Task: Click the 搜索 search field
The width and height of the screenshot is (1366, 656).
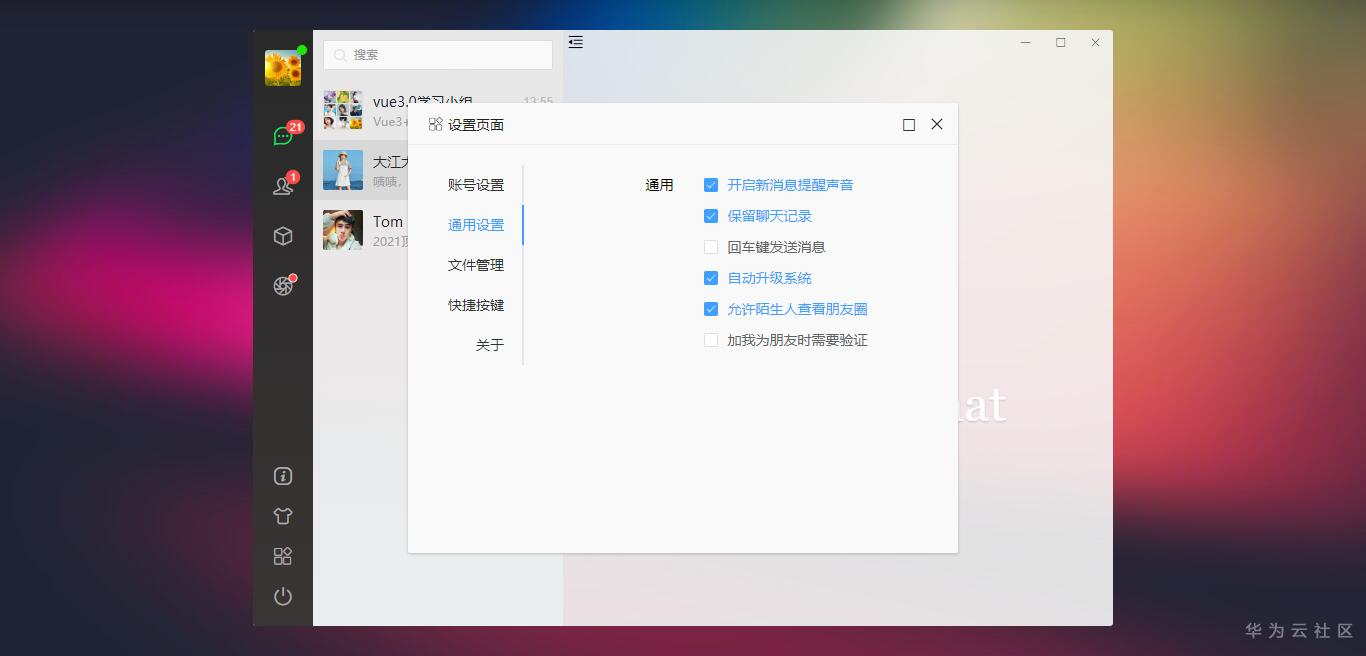Action: 437,55
